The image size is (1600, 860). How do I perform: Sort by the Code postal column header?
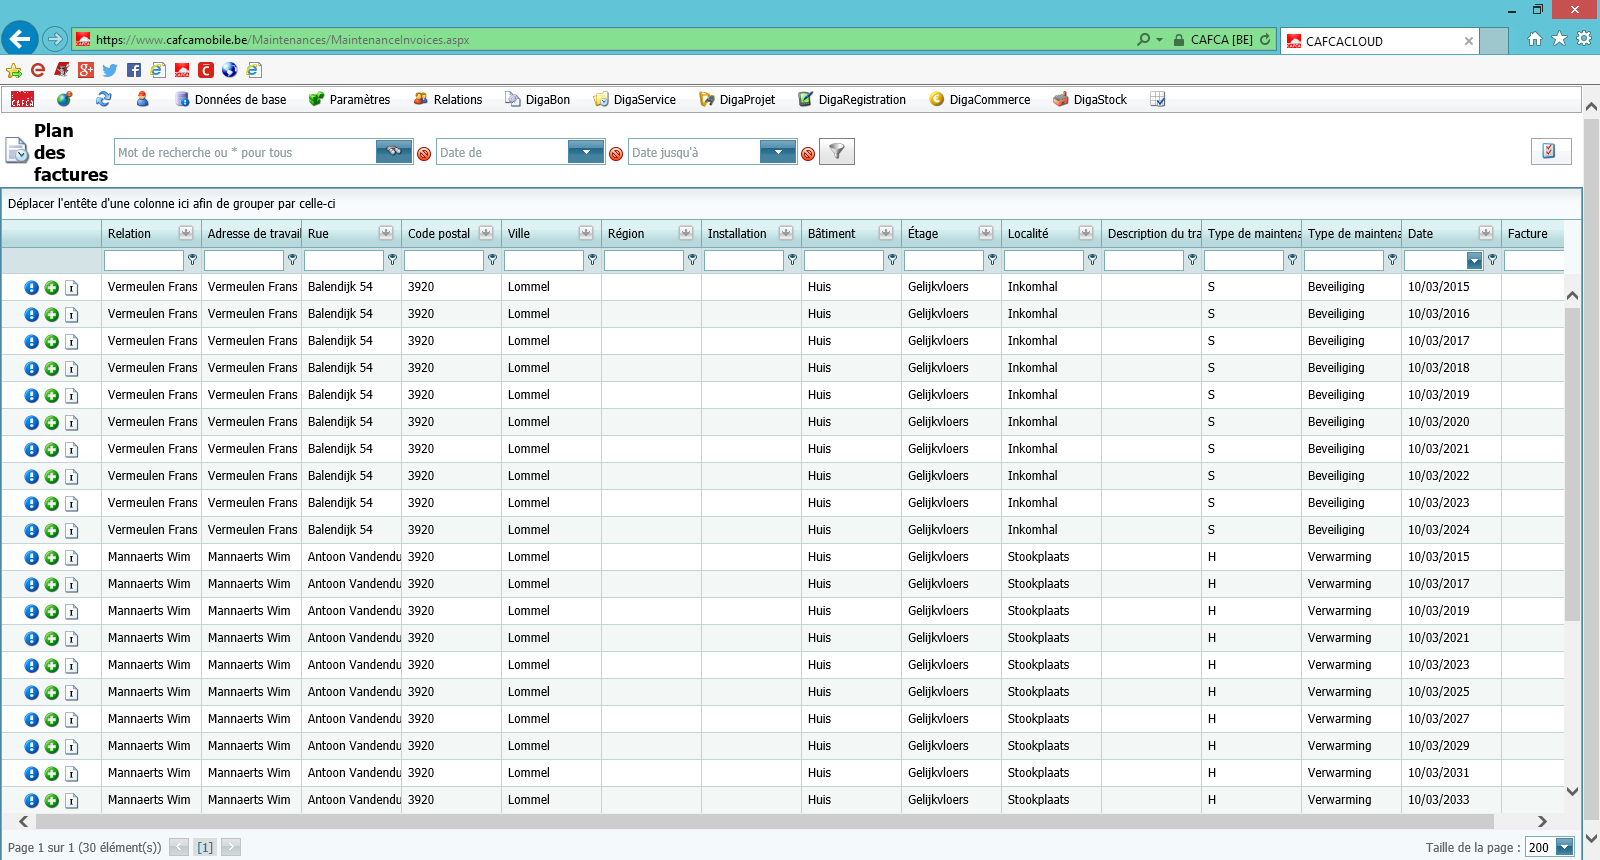pos(438,233)
